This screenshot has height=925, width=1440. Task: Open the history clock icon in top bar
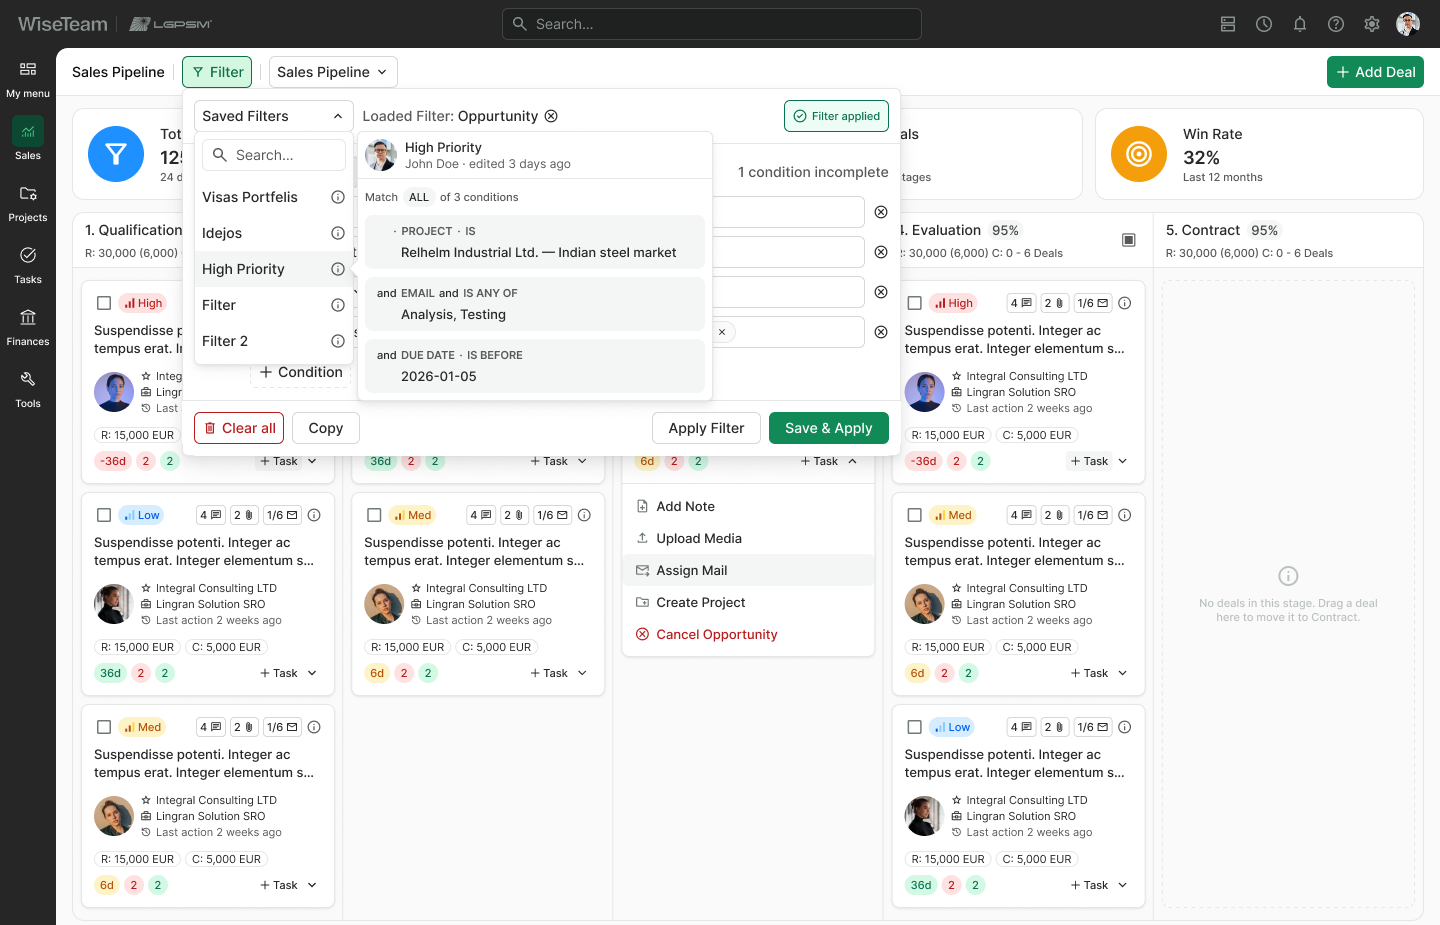(1264, 24)
